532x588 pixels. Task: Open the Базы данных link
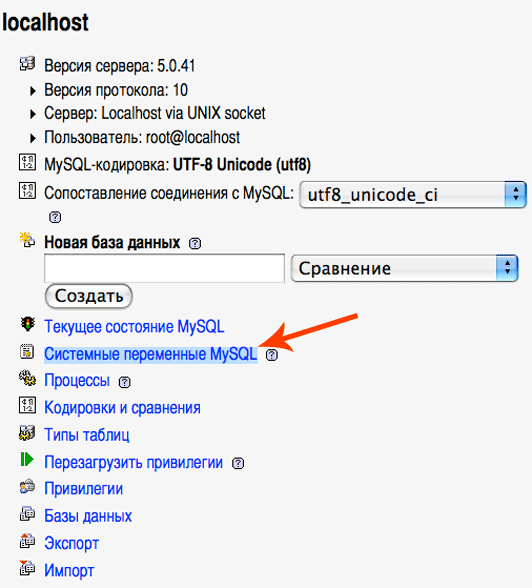[88, 516]
